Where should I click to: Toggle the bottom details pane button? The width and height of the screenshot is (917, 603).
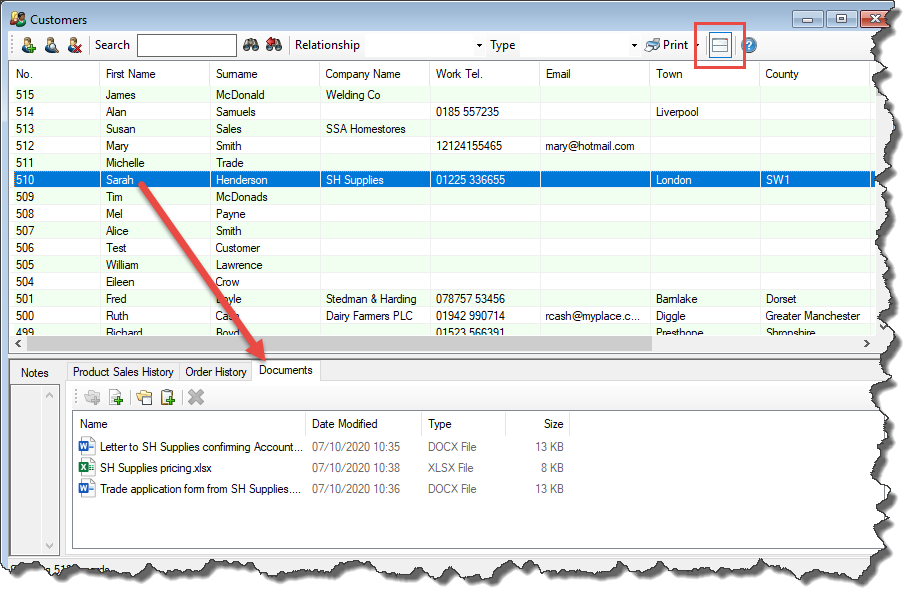720,45
